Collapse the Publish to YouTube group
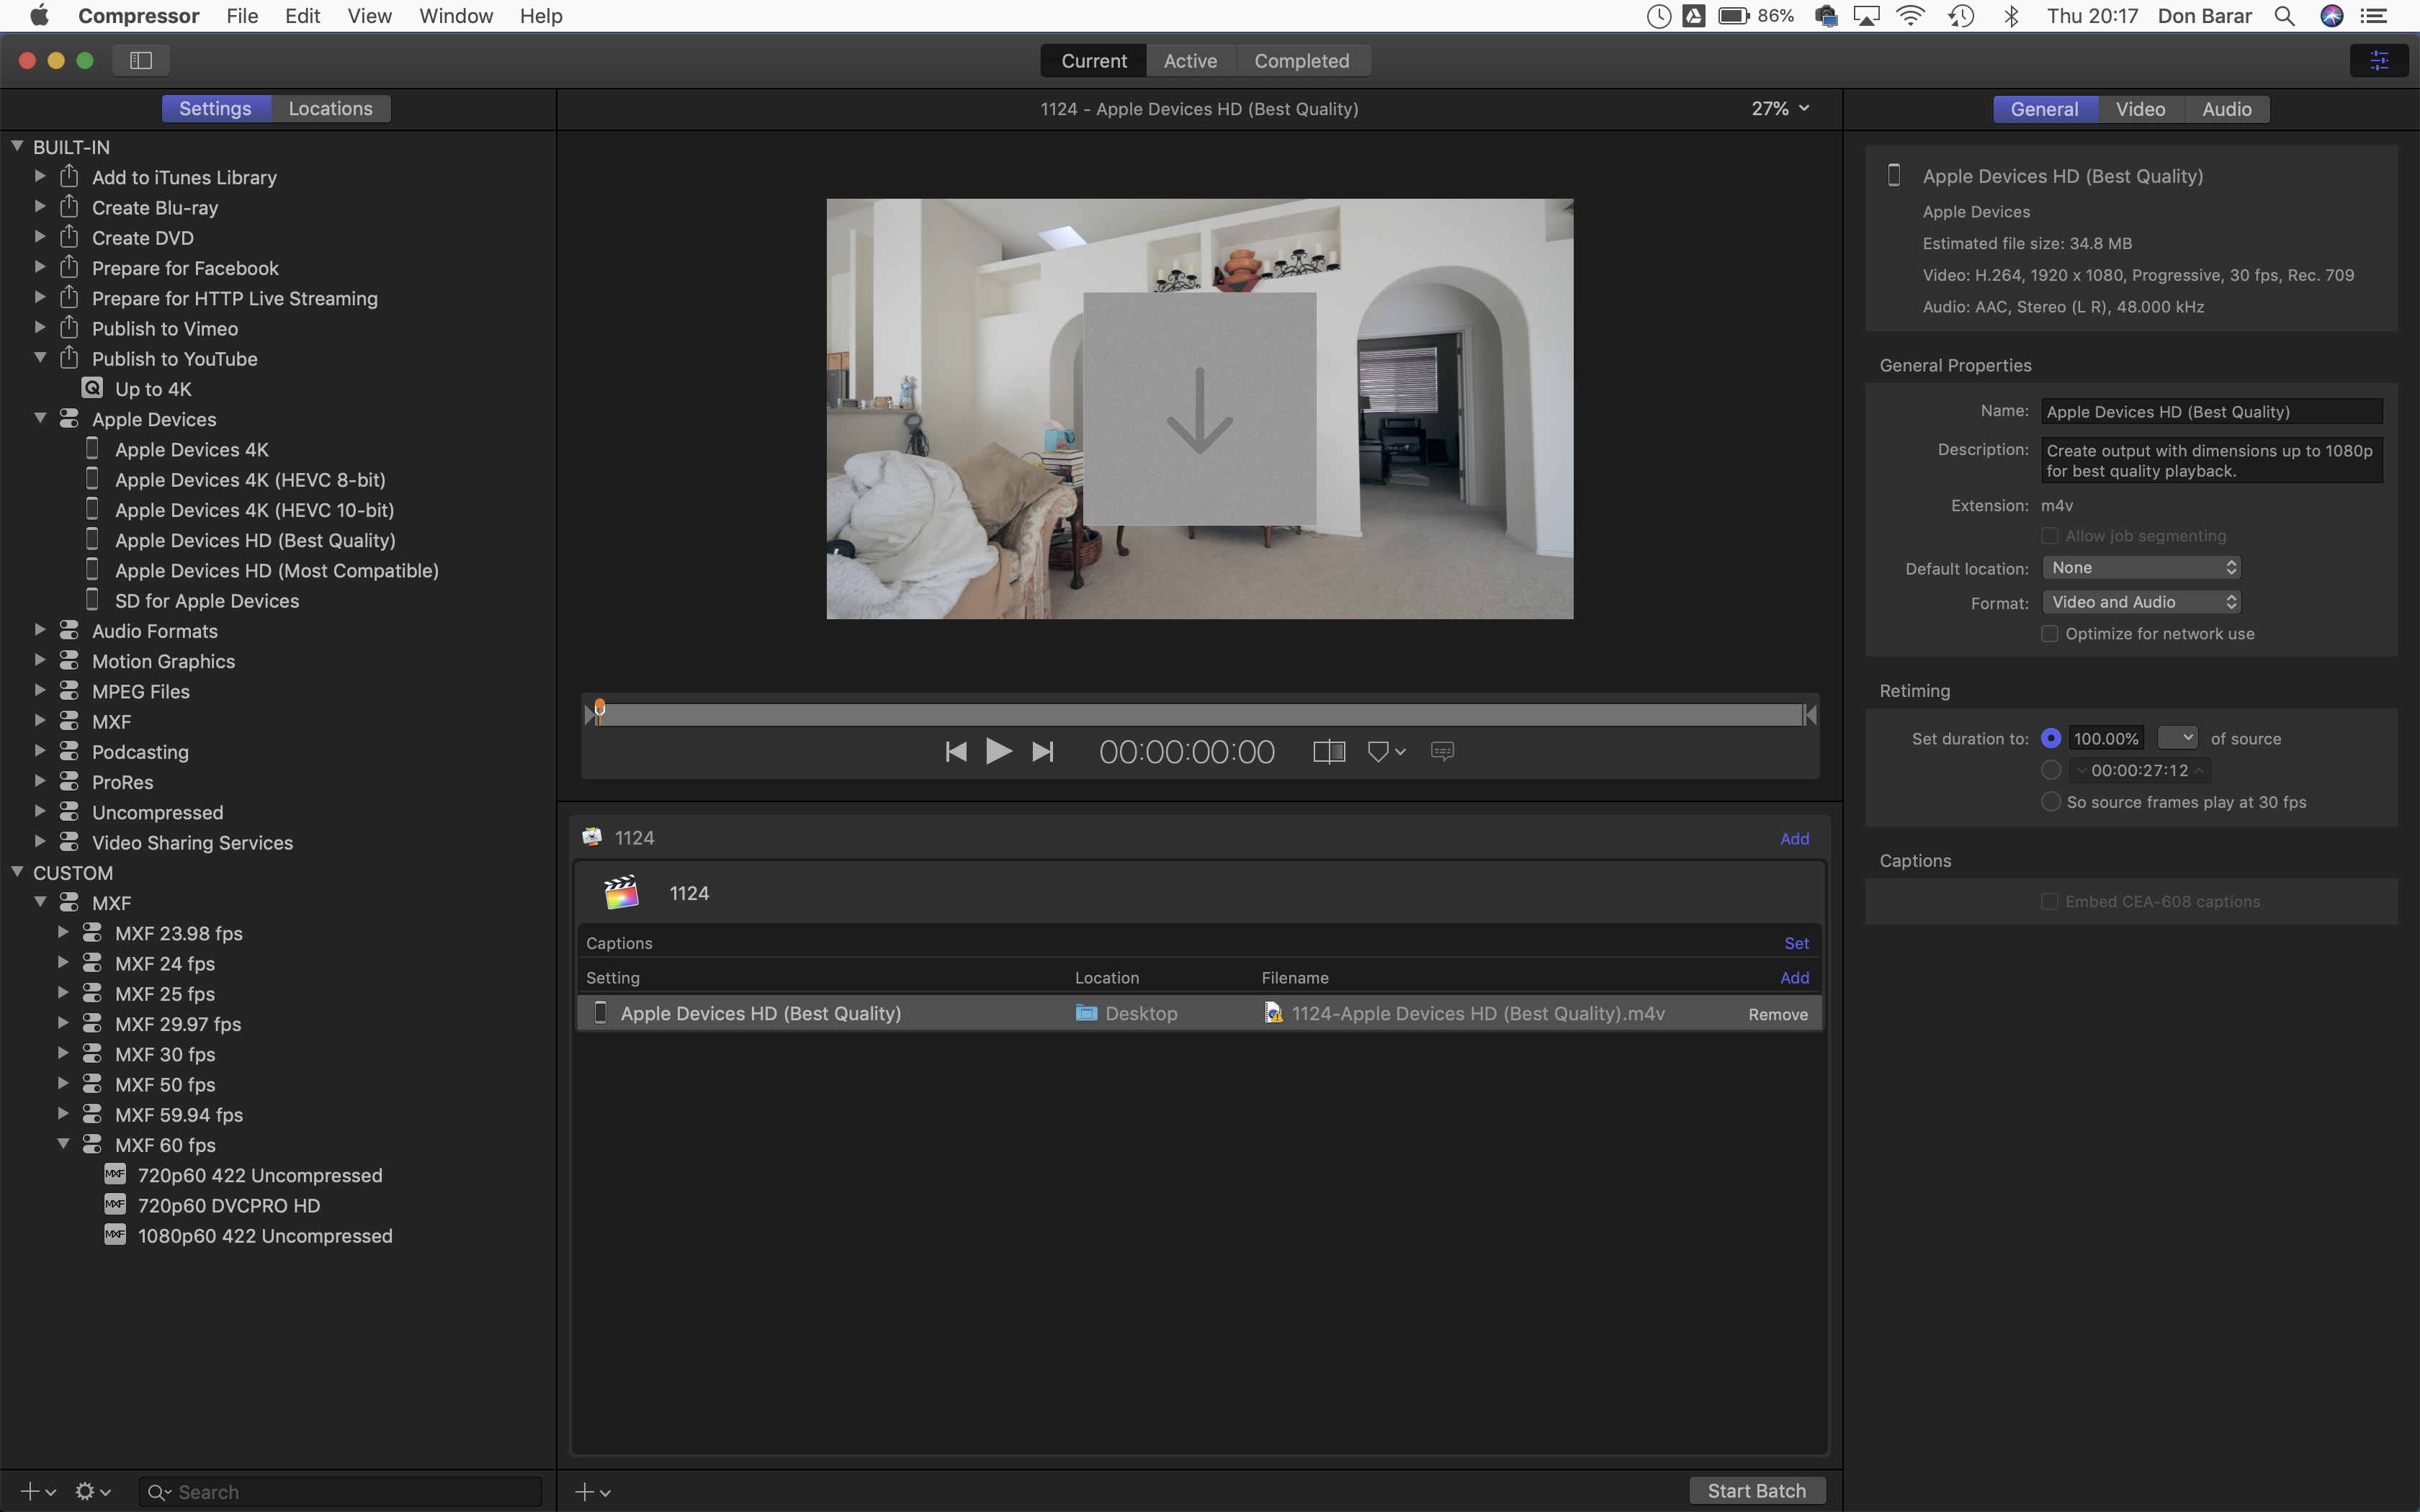The width and height of the screenshot is (2420, 1512). (x=40, y=357)
